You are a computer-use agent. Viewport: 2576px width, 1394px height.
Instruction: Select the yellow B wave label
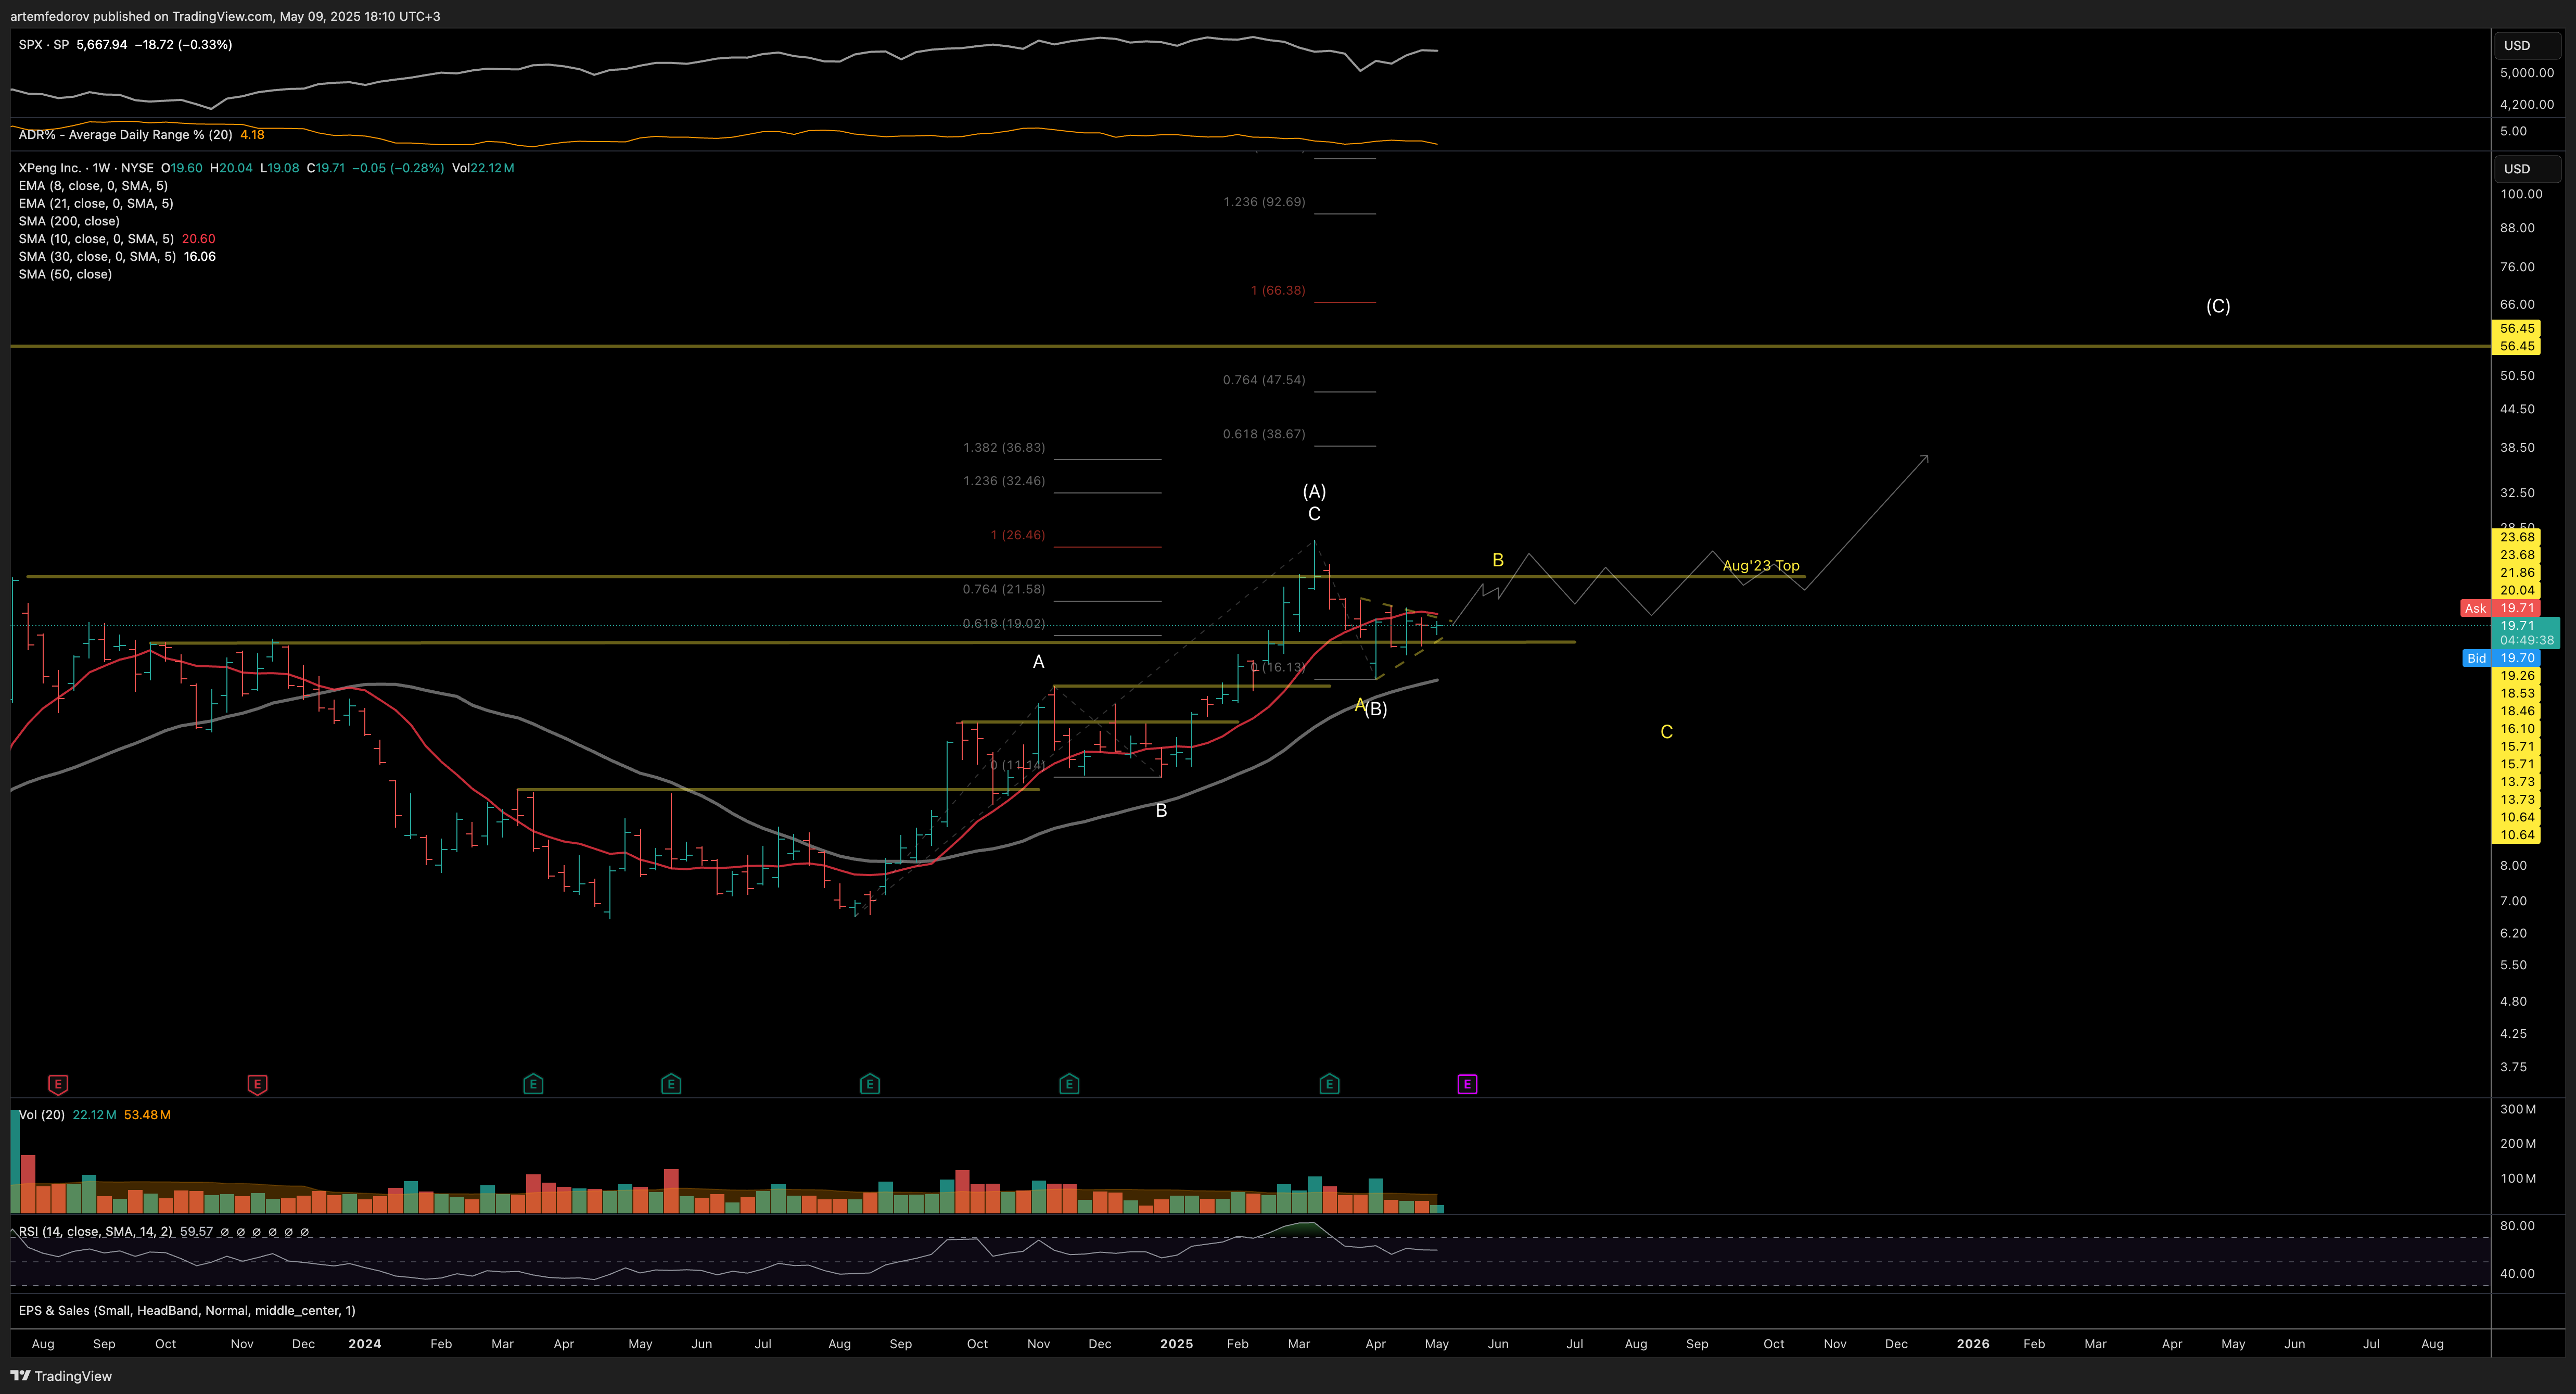point(1498,560)
